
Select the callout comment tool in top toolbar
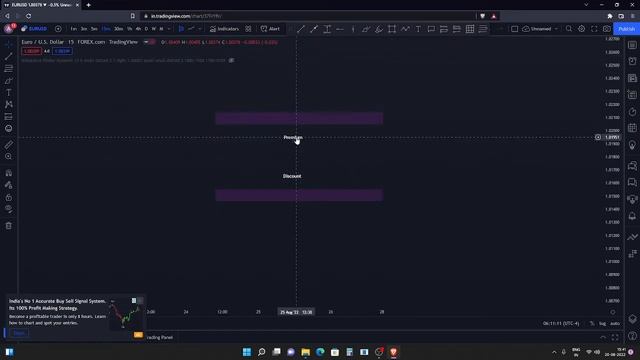431,29
